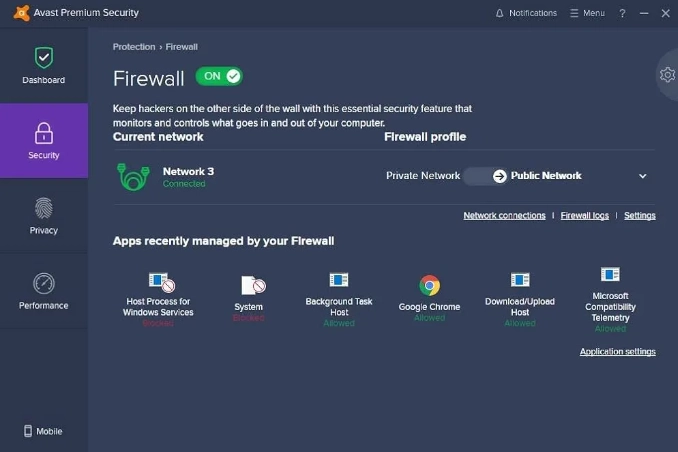Expand the Network 3 details chevron
Image resolution: width=678 pixels, height=452 pixels.
tap(642, 176)
